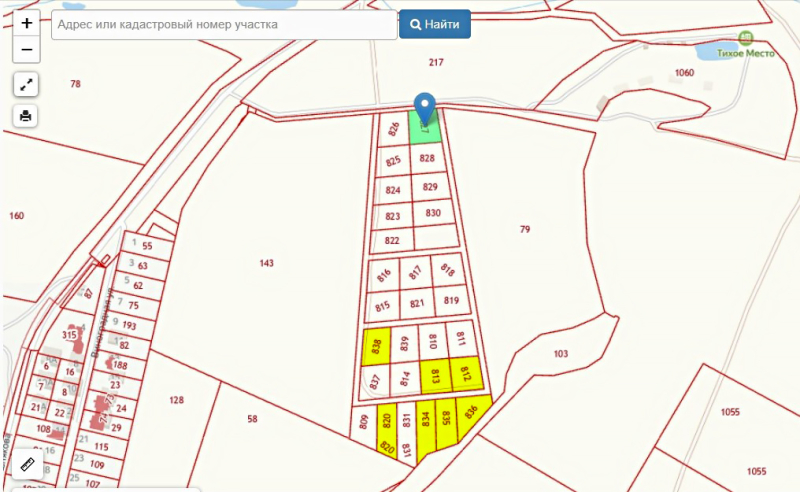The image size is (800, 492).
Task: Select parcel 816
Action: click(384, 276)
